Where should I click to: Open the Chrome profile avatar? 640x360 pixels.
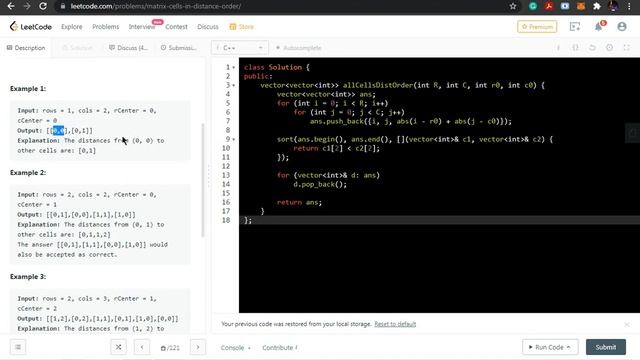click(613, 6)
